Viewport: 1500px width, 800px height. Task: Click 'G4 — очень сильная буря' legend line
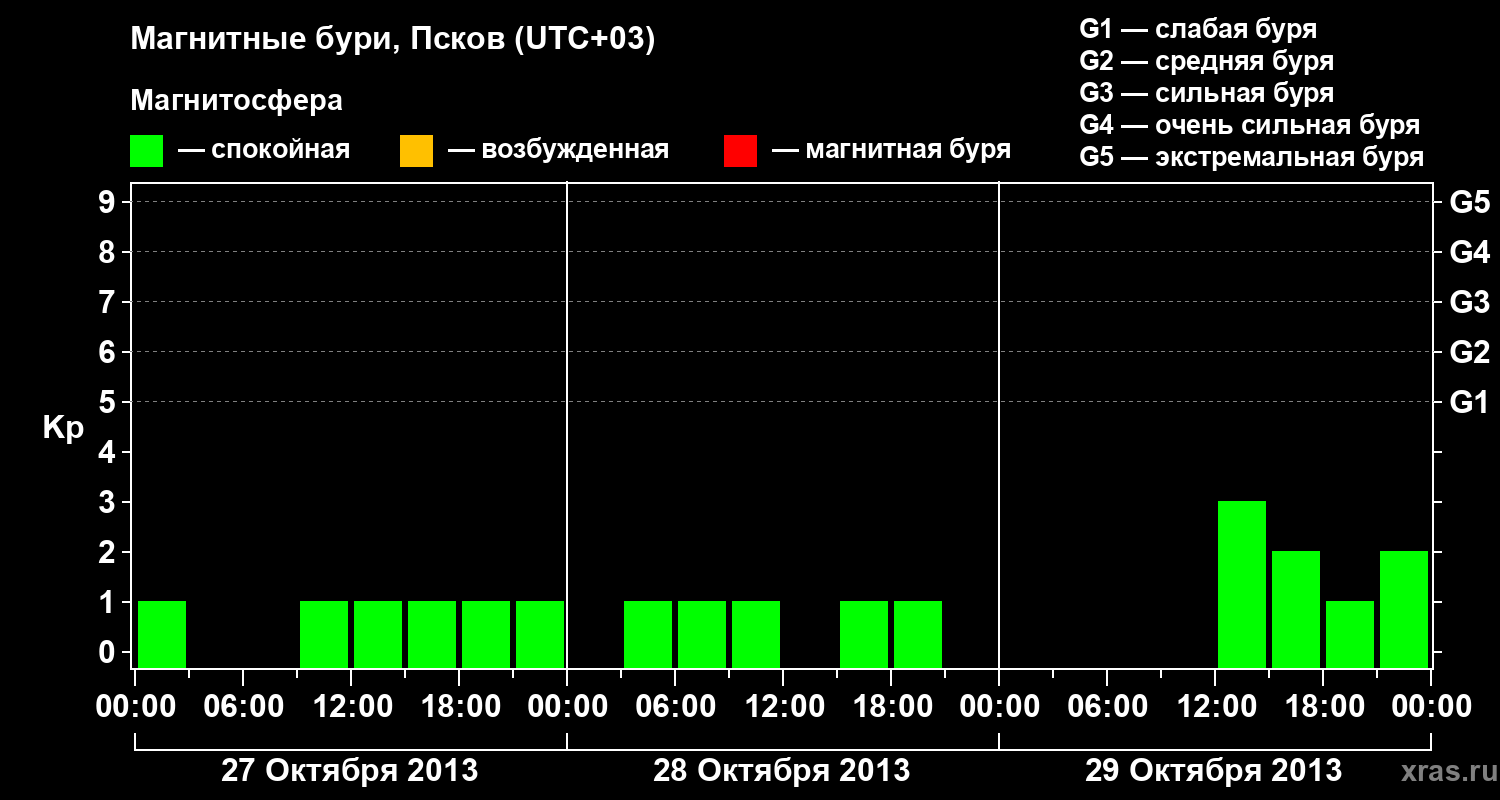click(x=1250, y=125)
